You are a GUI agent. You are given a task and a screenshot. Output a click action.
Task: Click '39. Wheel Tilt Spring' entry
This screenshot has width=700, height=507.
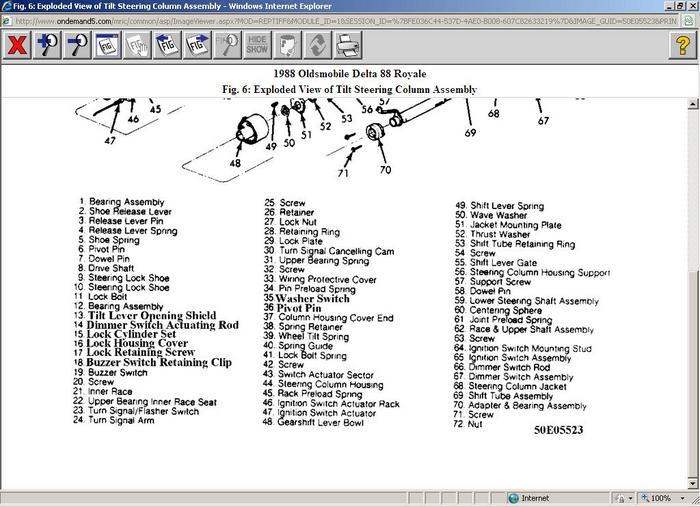pyautogui.click(x=306, y=336)
